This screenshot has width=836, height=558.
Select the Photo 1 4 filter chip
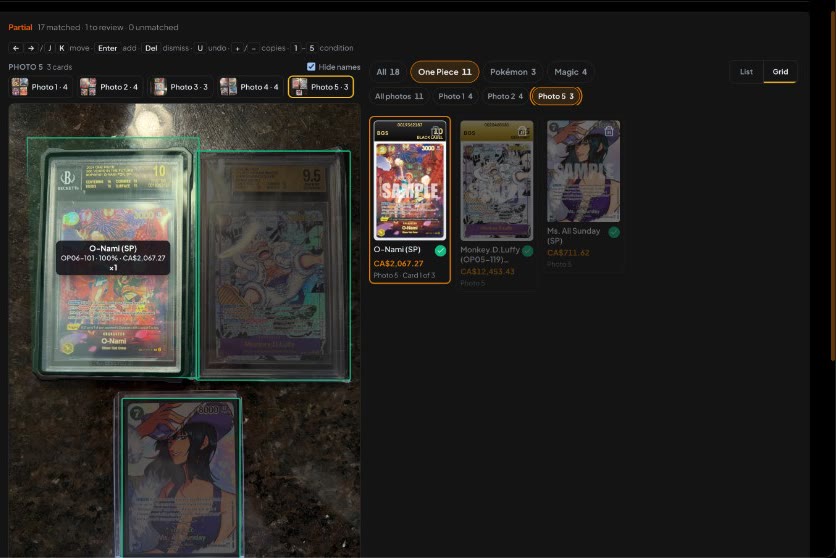455,96
